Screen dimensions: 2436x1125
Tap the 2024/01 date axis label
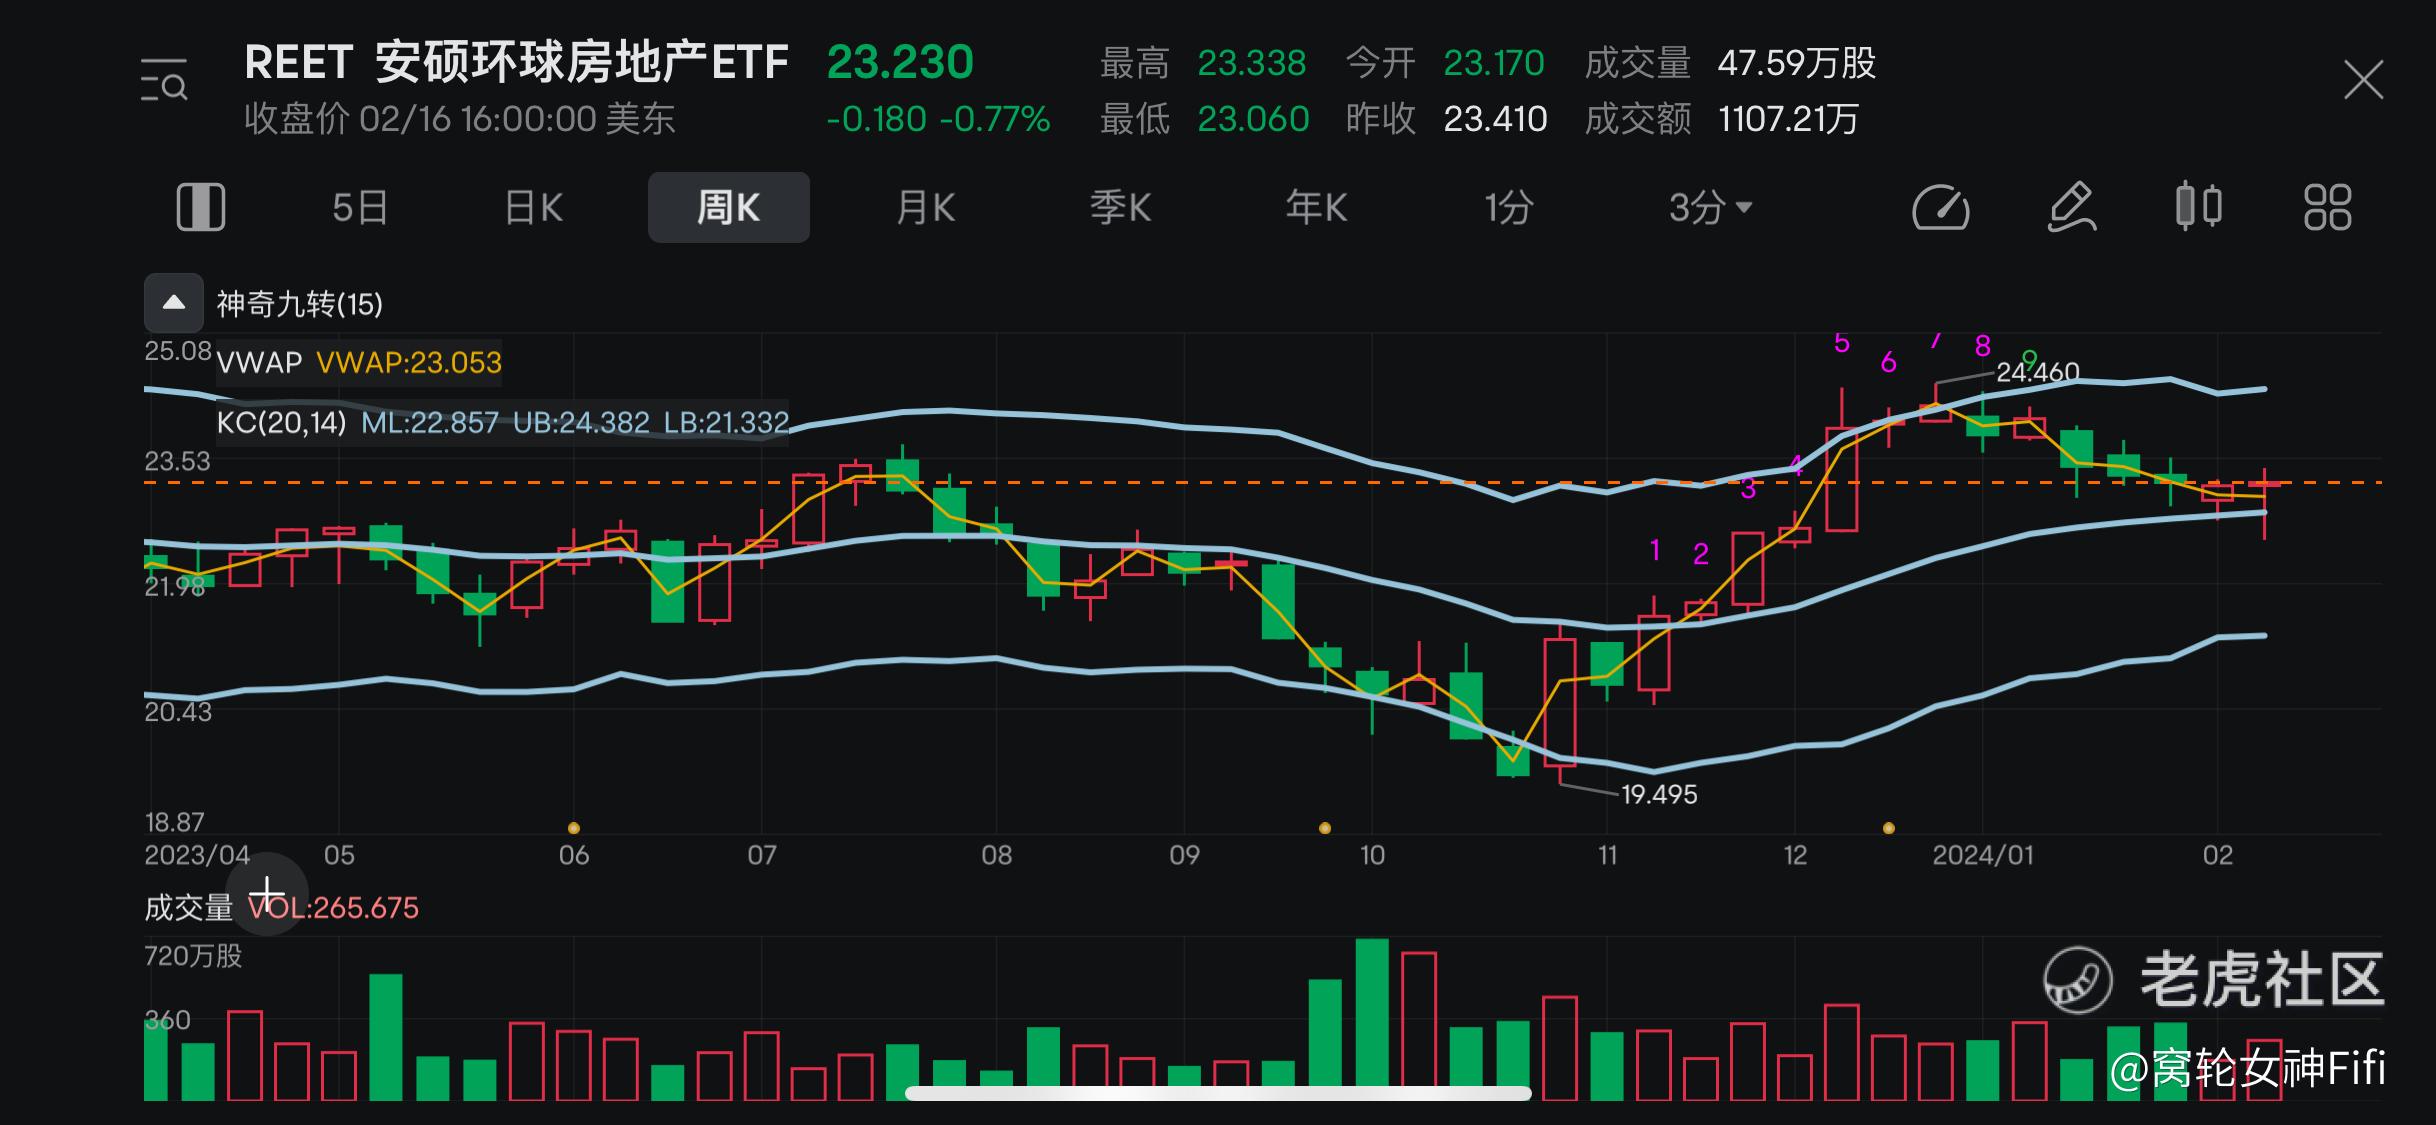pyautogui.click(x=1983, y=855)
